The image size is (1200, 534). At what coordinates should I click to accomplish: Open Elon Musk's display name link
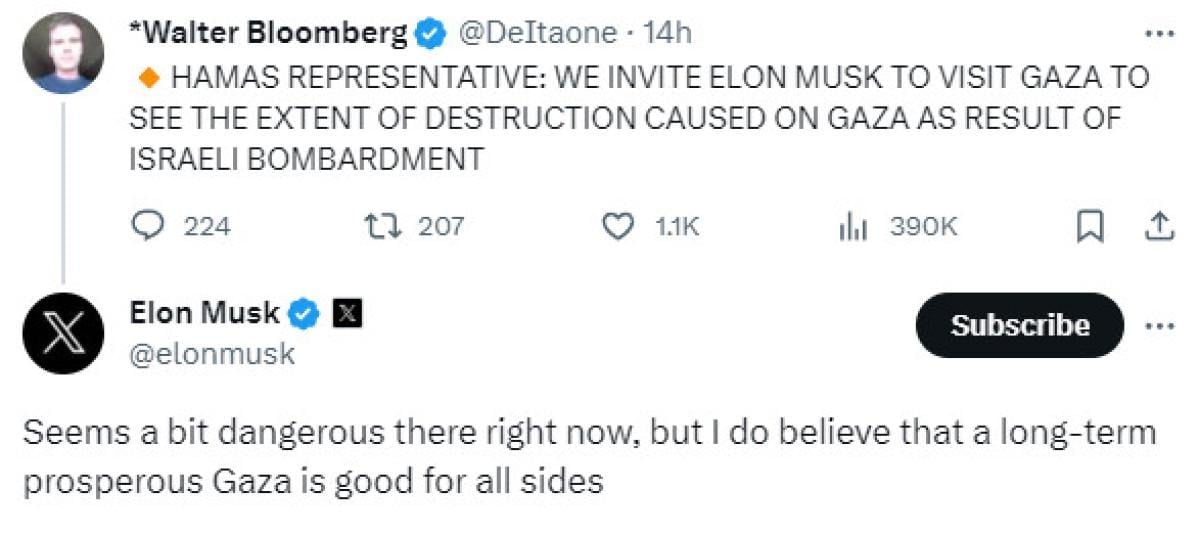tap(204, 314)
